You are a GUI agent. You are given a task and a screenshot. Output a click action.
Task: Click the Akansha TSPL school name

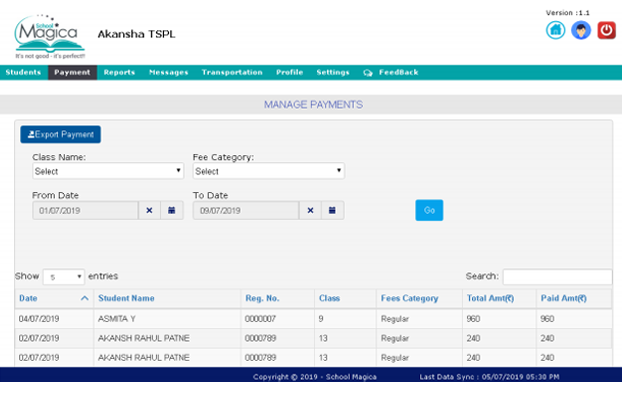136,34
